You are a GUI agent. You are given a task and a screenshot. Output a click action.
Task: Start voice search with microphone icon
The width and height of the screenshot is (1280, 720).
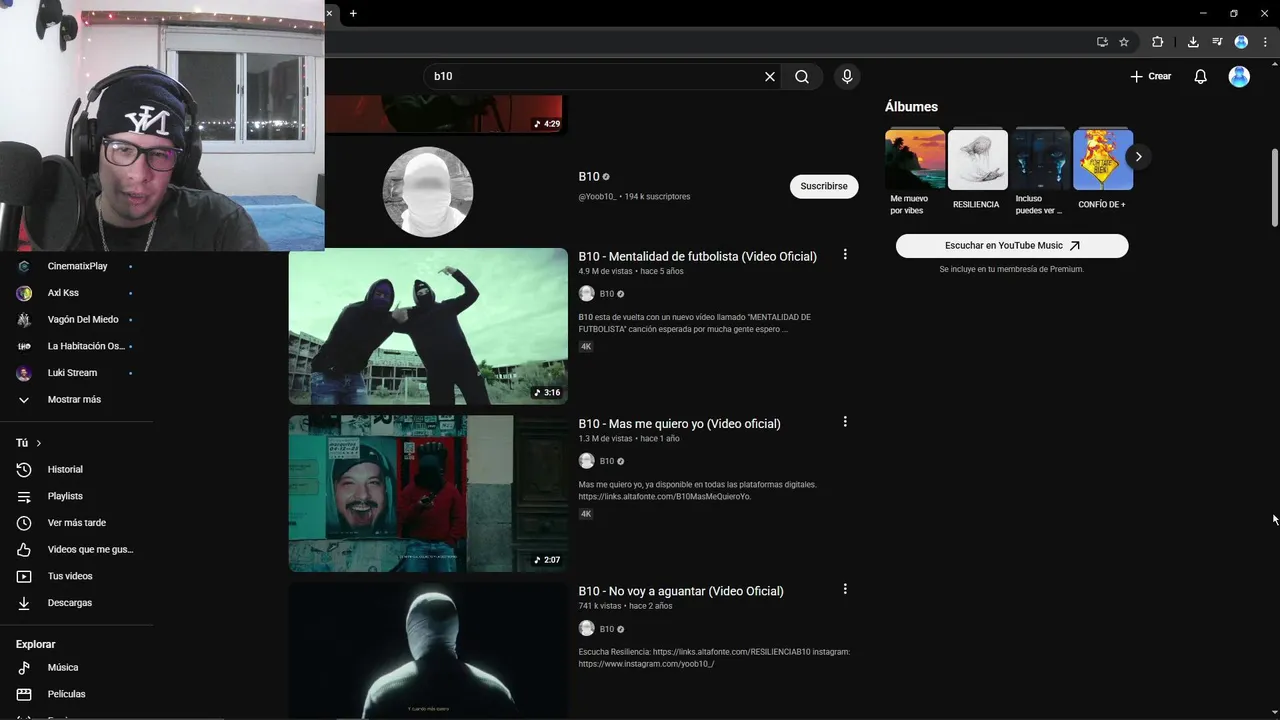point(847,76)
